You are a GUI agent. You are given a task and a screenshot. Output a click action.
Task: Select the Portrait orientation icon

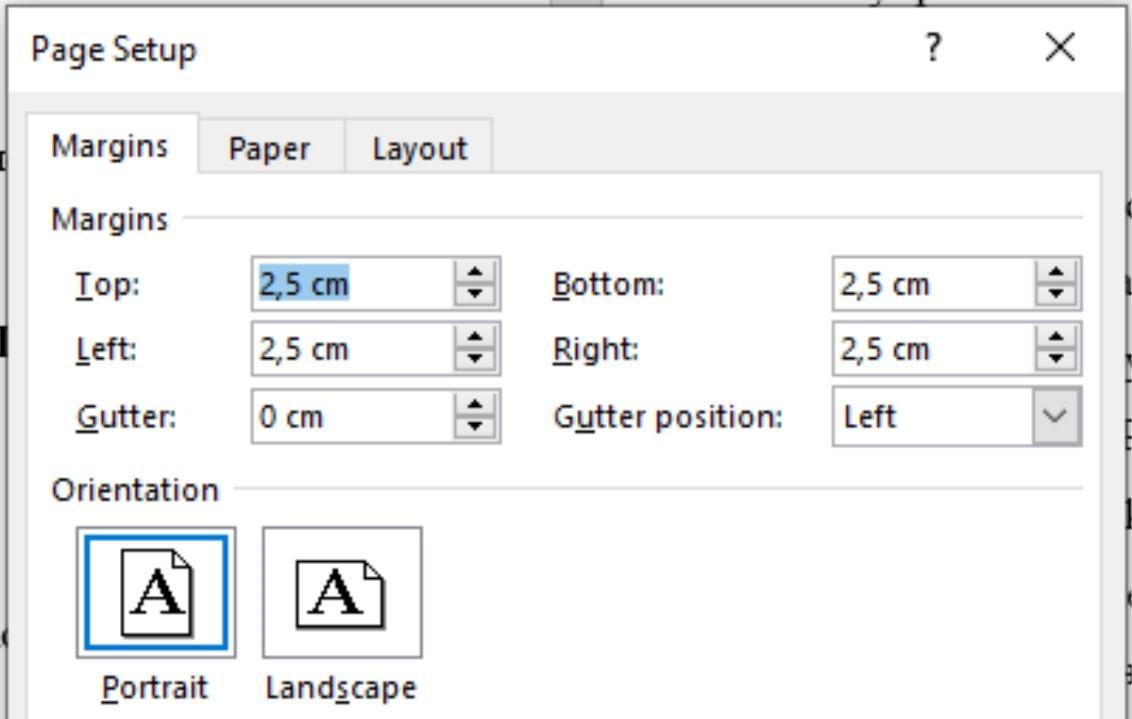pyautogui.click(x=156, y=593)
